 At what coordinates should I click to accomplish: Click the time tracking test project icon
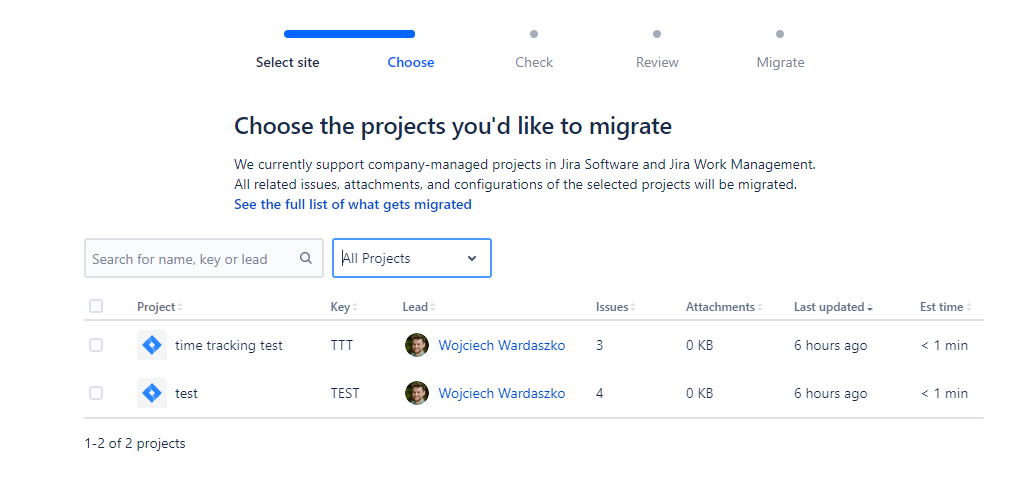point(152,345)
